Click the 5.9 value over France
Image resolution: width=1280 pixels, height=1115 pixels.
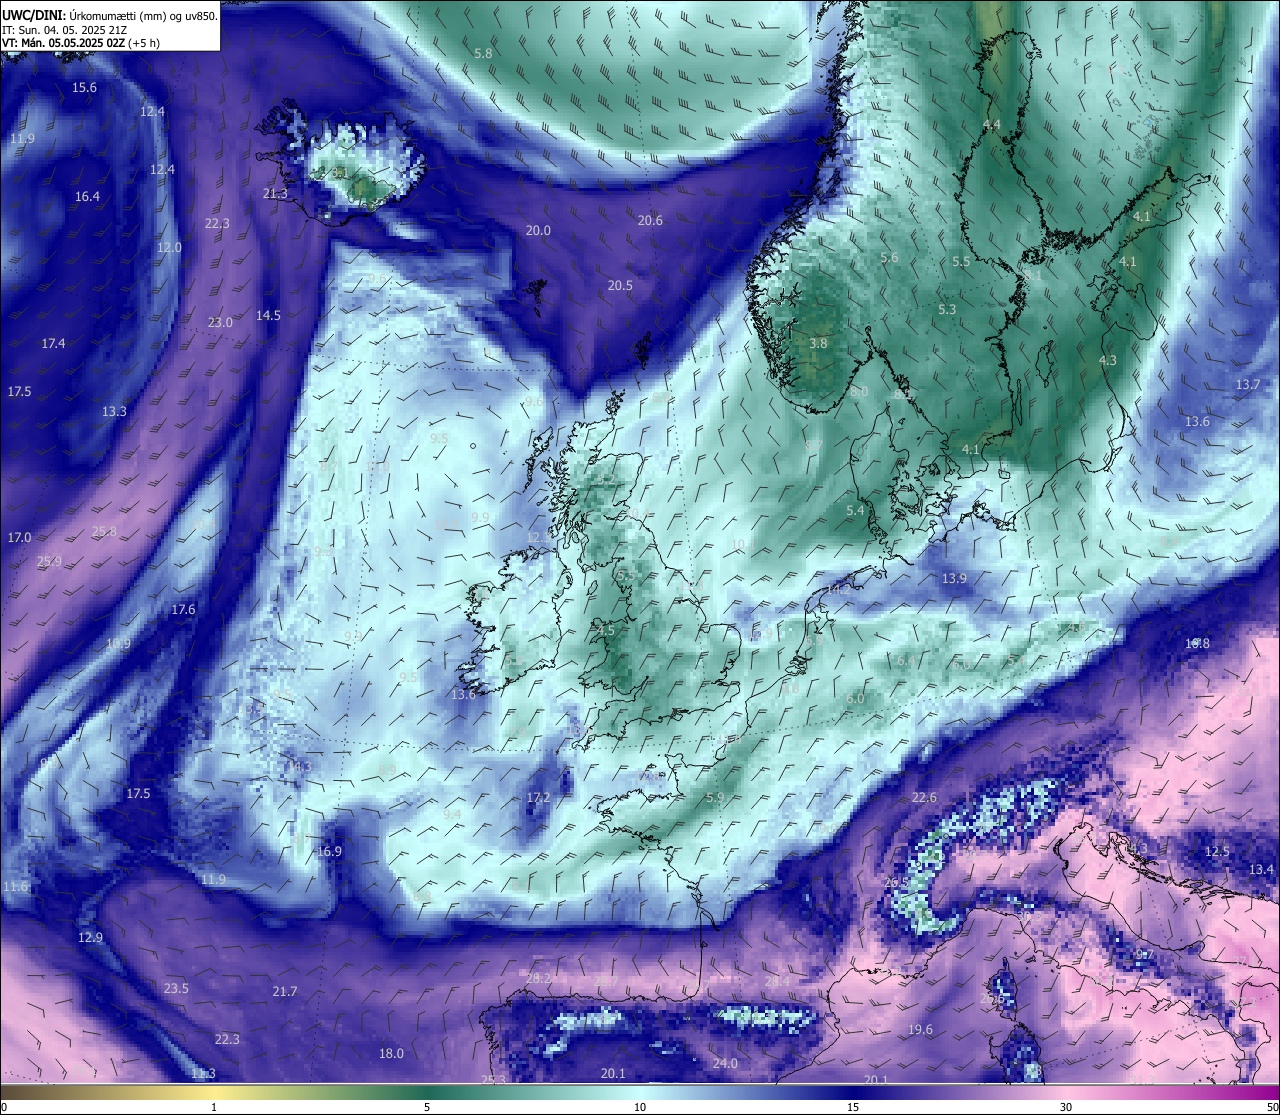click(714, 798)
